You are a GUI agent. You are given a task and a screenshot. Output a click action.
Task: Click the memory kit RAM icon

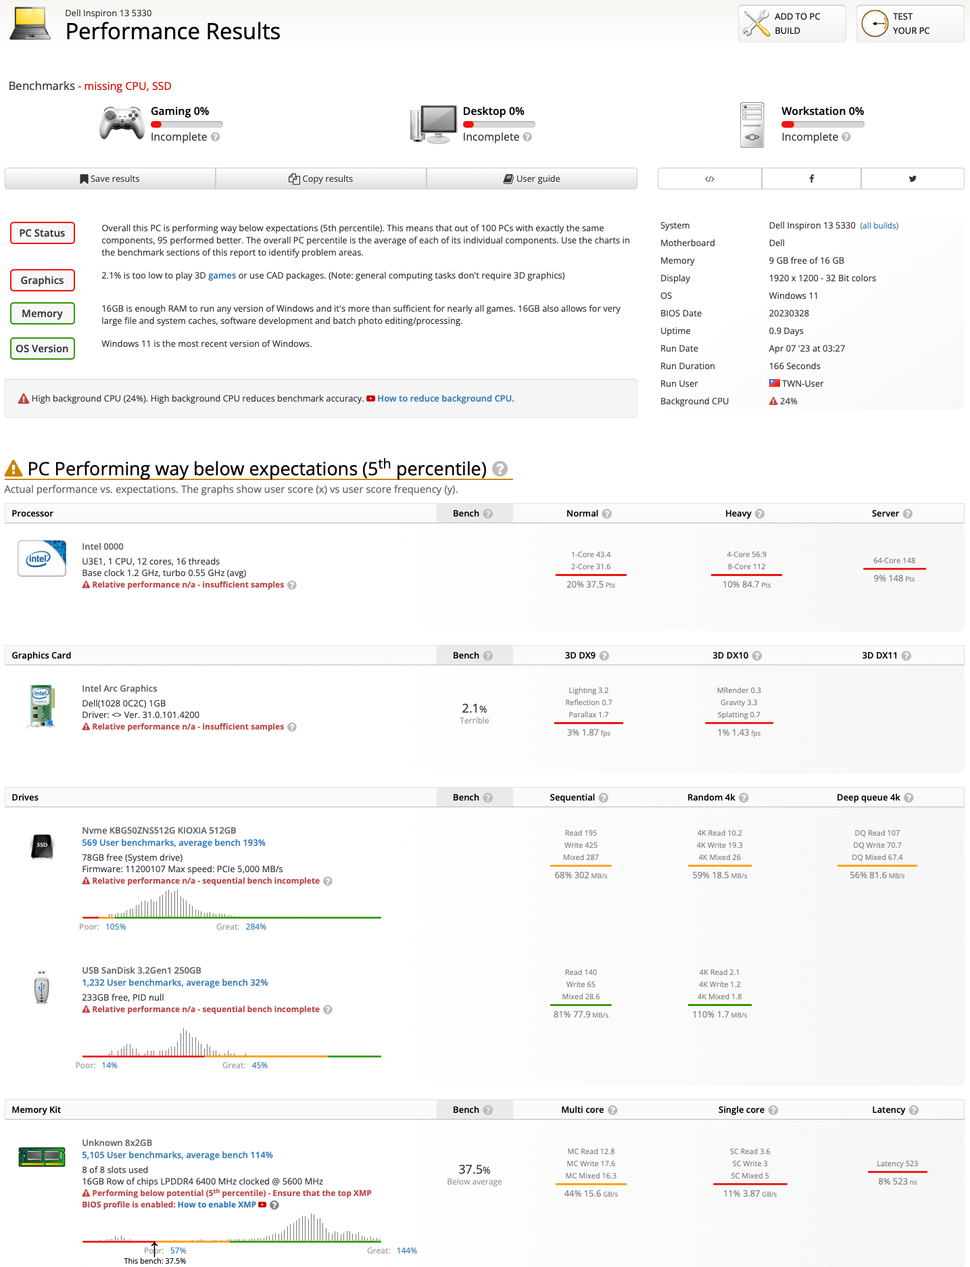click(x=41, y=1157)
